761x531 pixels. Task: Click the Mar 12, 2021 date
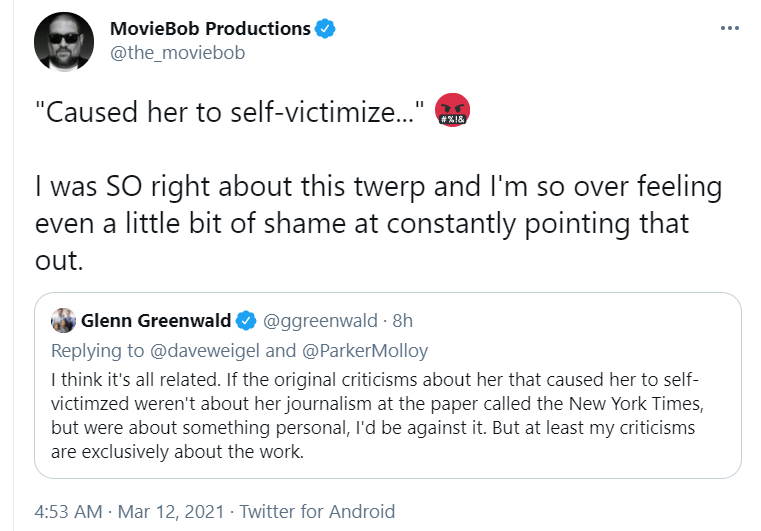coord(171,512)
